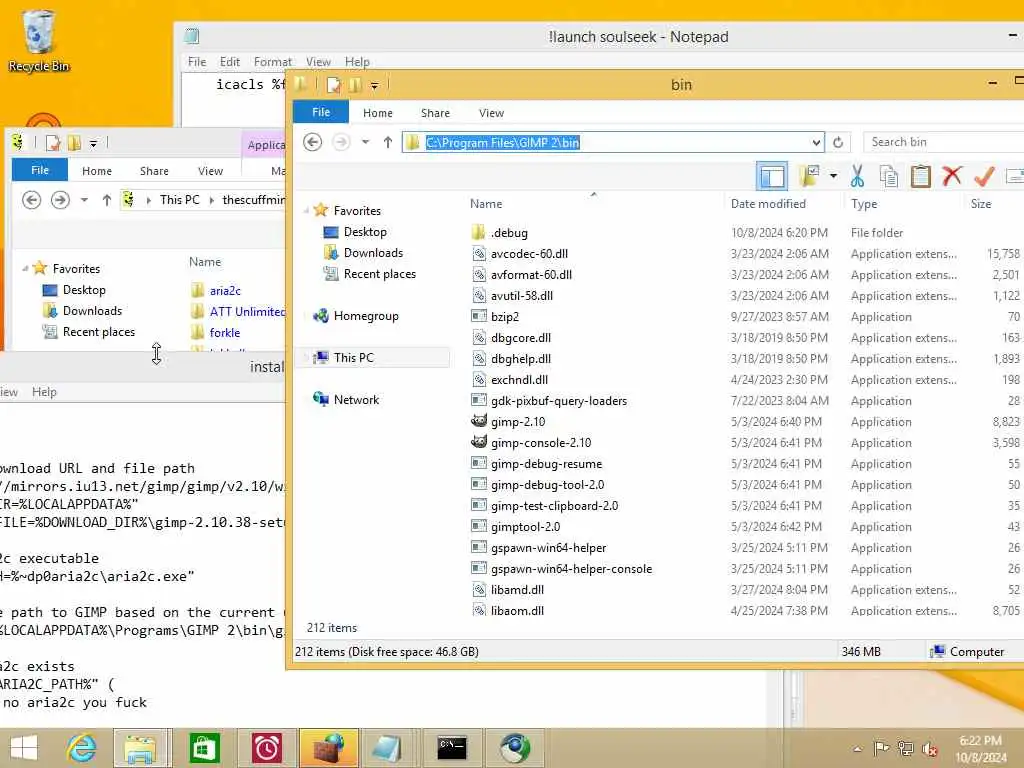This screenshot has width=1024, height=768.
Task: Open Edit menu in soulseek Notepad
Action: point(229,61)
